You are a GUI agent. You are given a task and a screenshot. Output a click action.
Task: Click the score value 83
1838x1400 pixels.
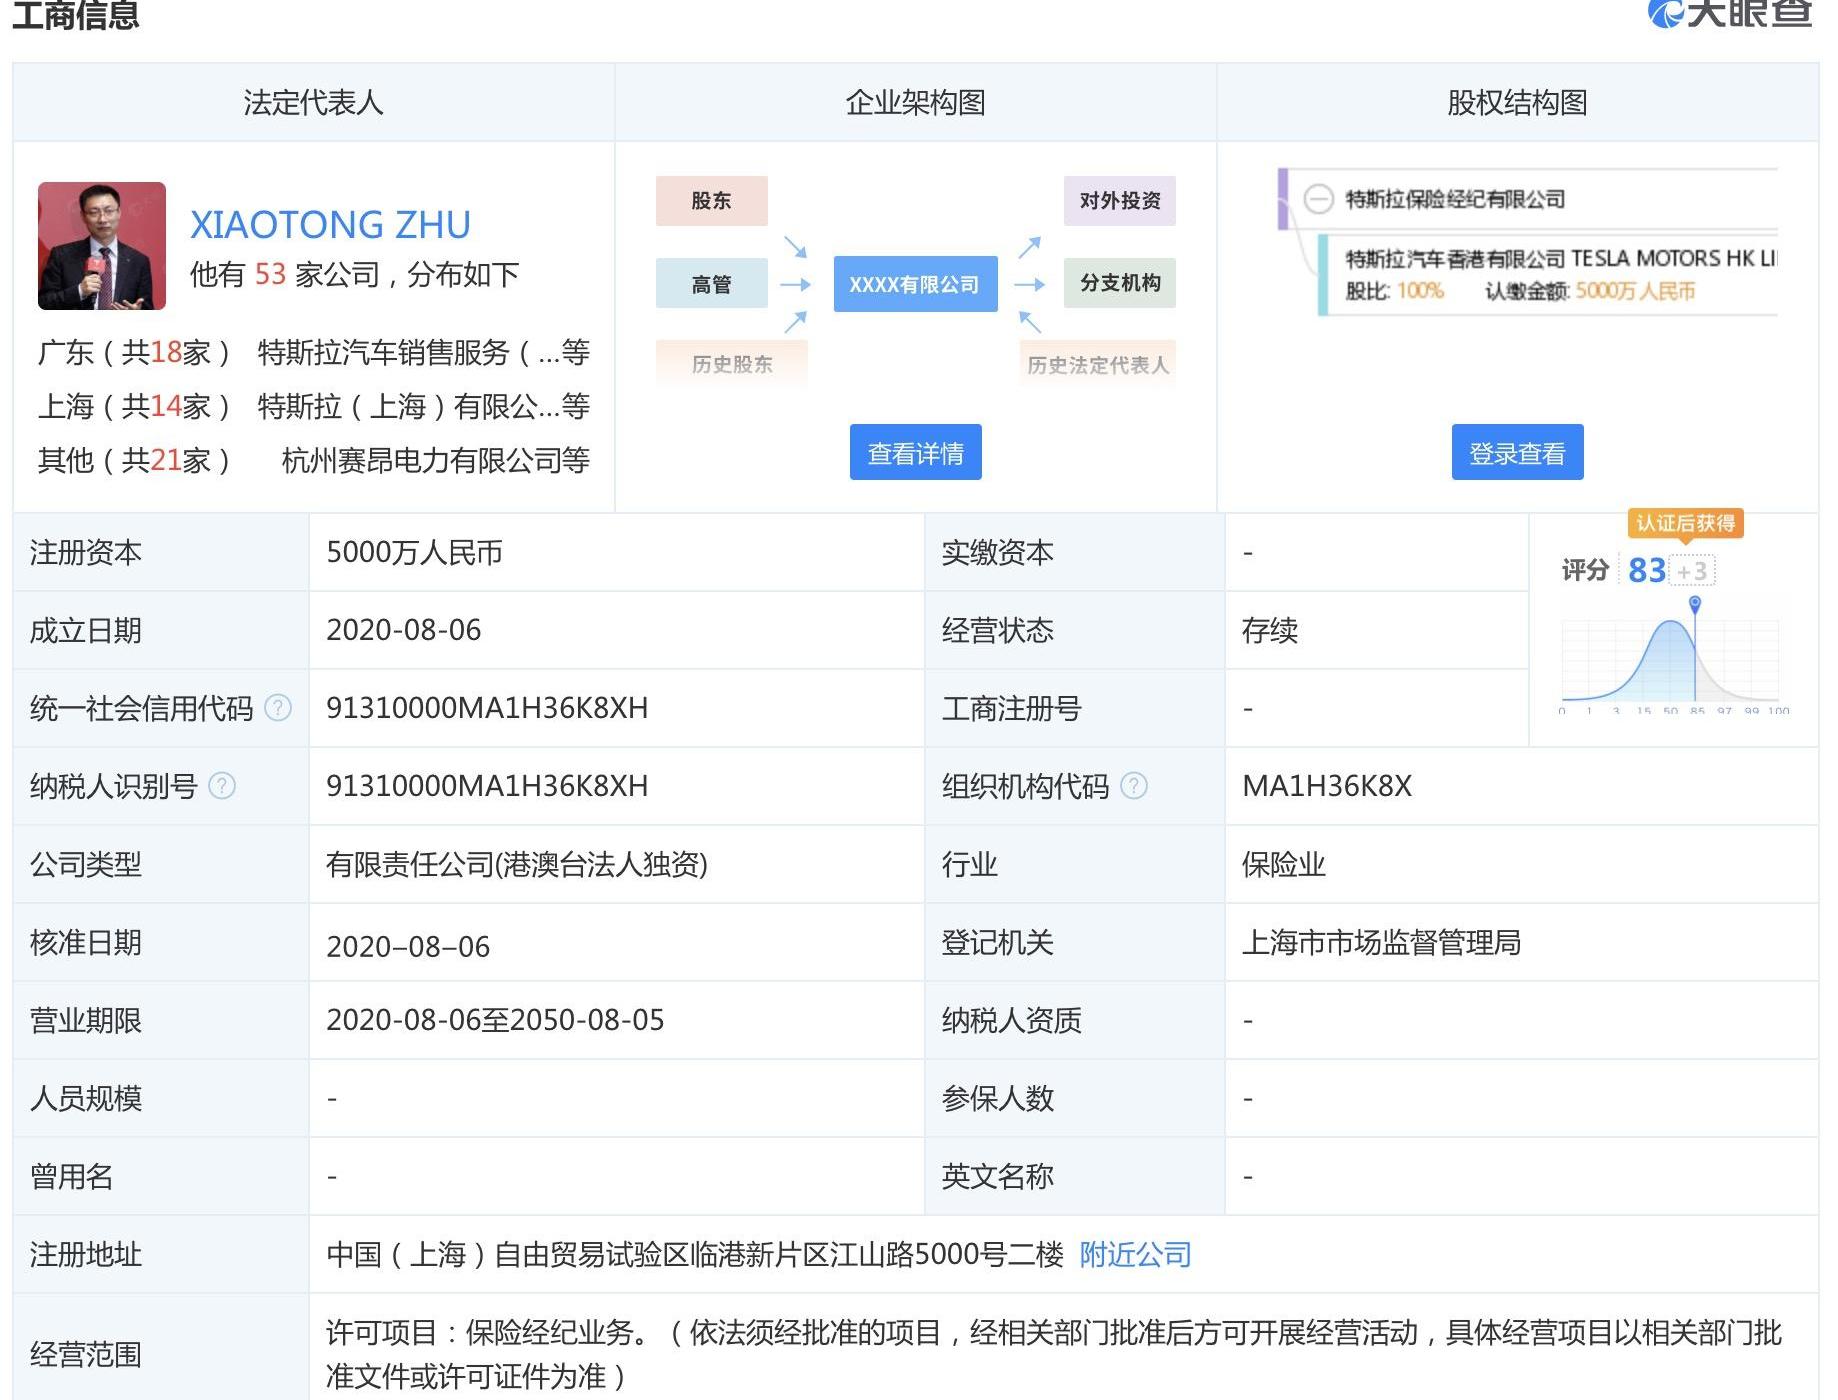pyautogui.click(x=1646, y=570)
